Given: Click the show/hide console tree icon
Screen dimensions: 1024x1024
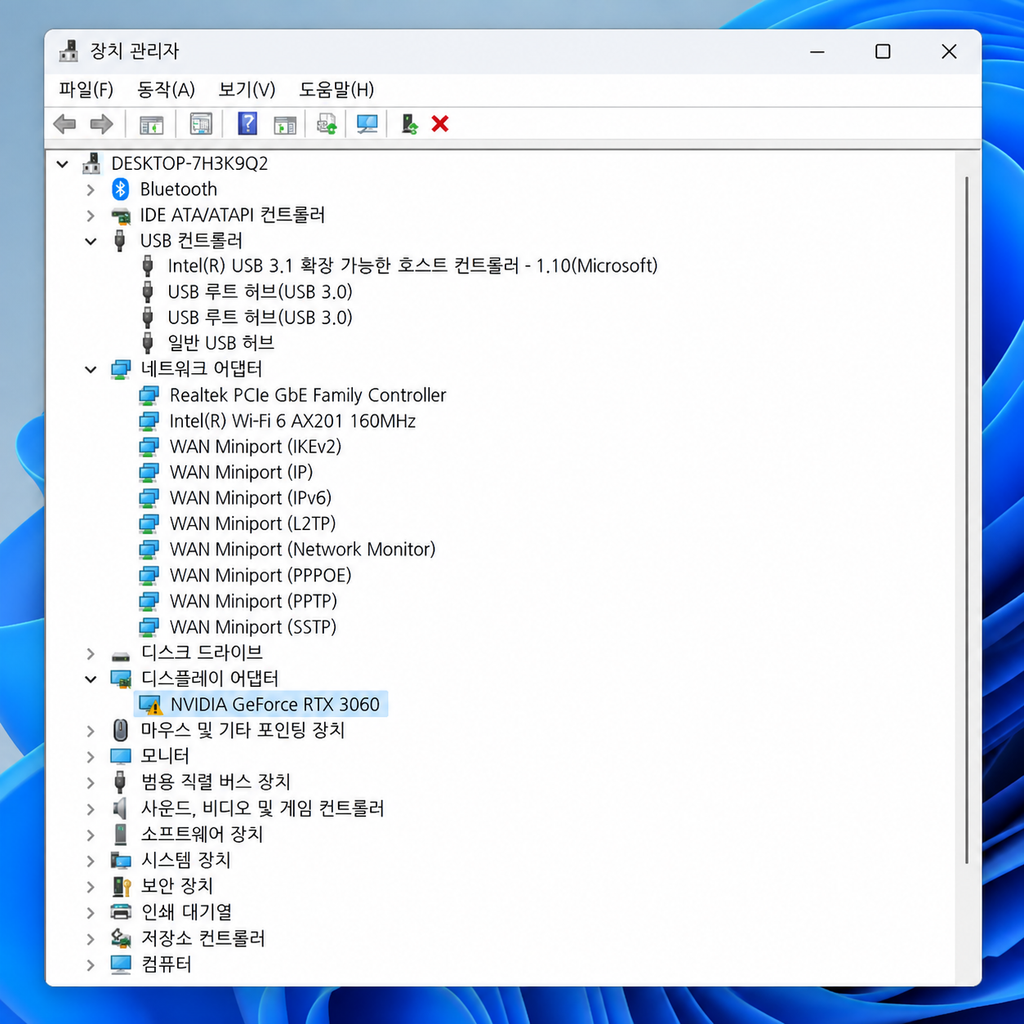Looking at the screenshot, I should (152, 123).
